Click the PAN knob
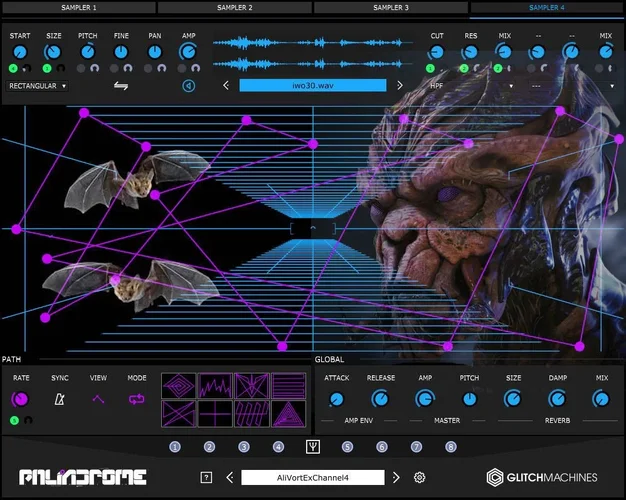The image size is (626, 500). 155,52
